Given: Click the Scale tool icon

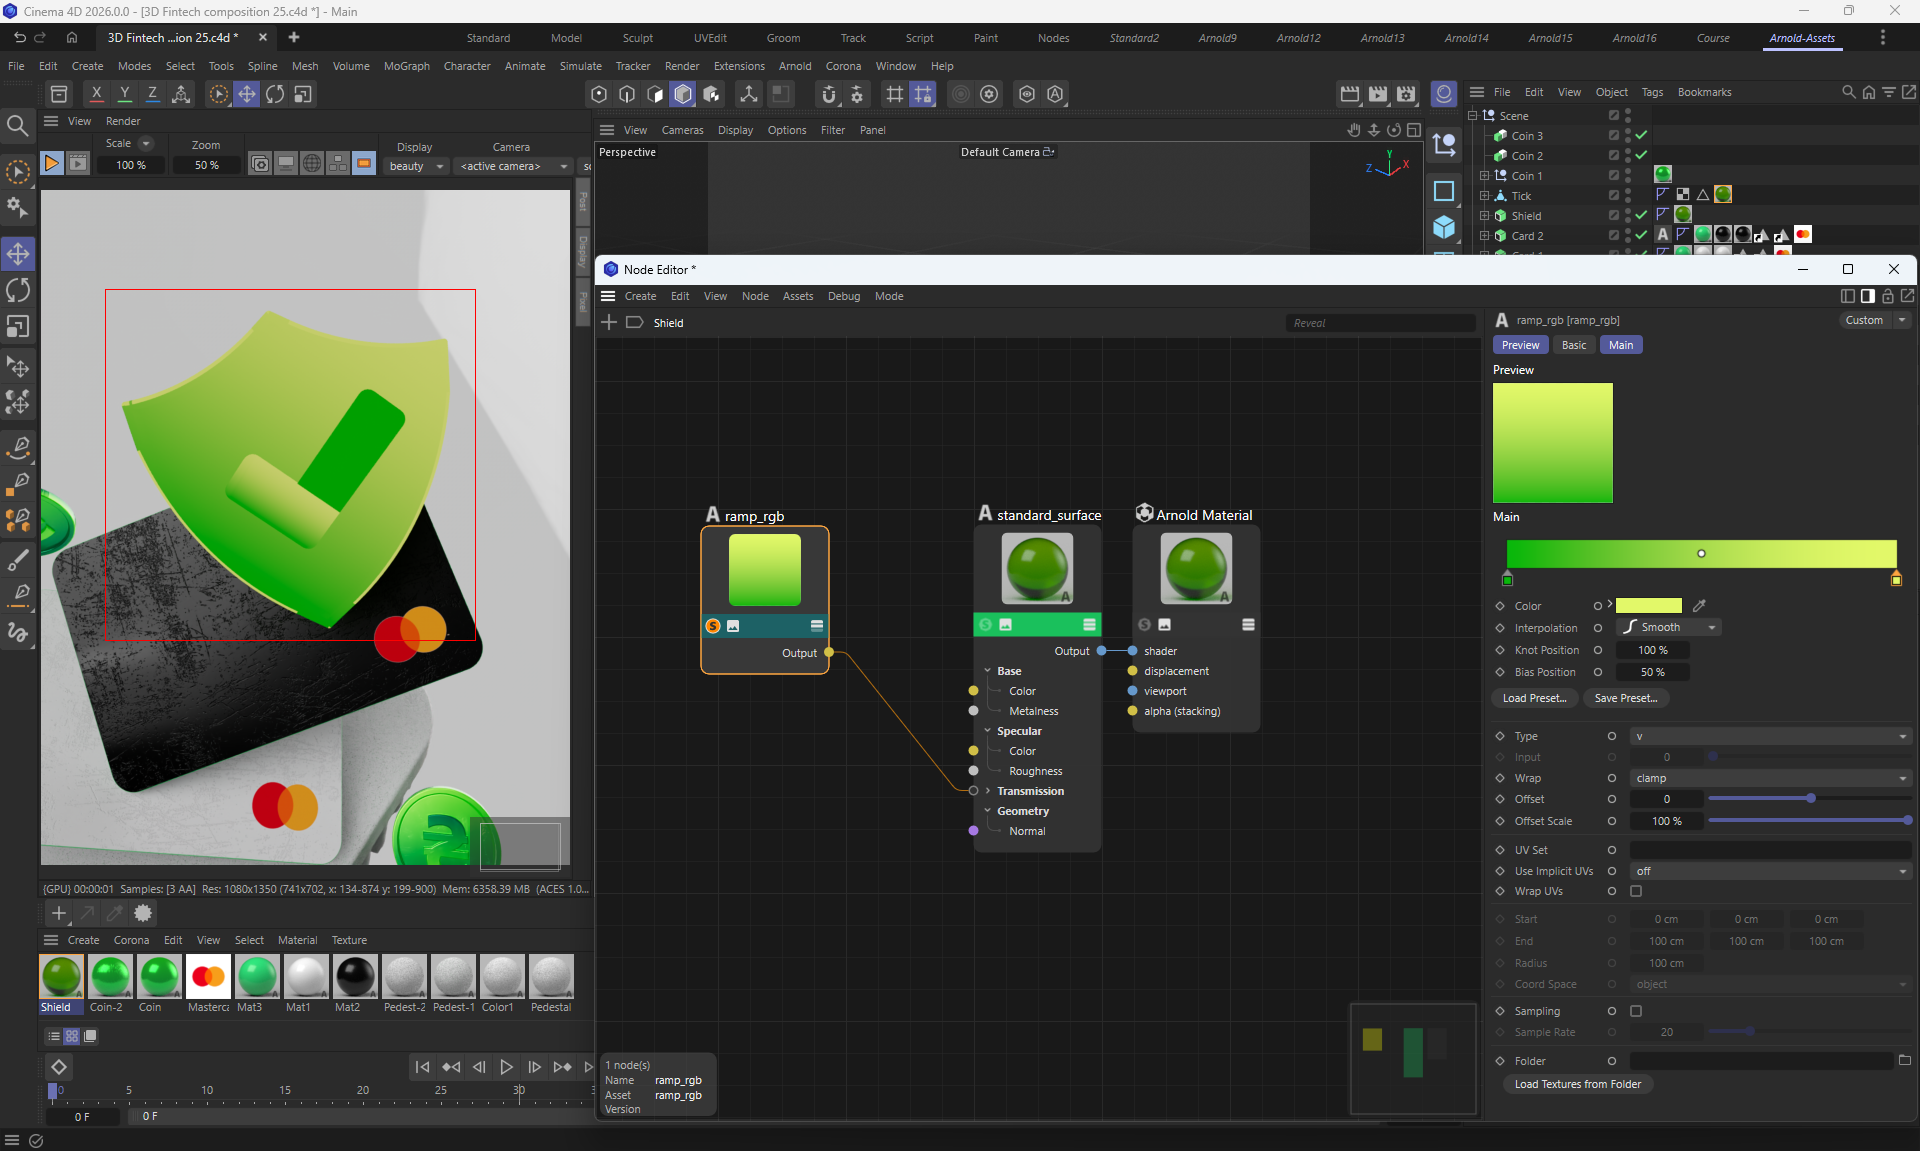Looking at the screenshot, I should tap(18, 327).
